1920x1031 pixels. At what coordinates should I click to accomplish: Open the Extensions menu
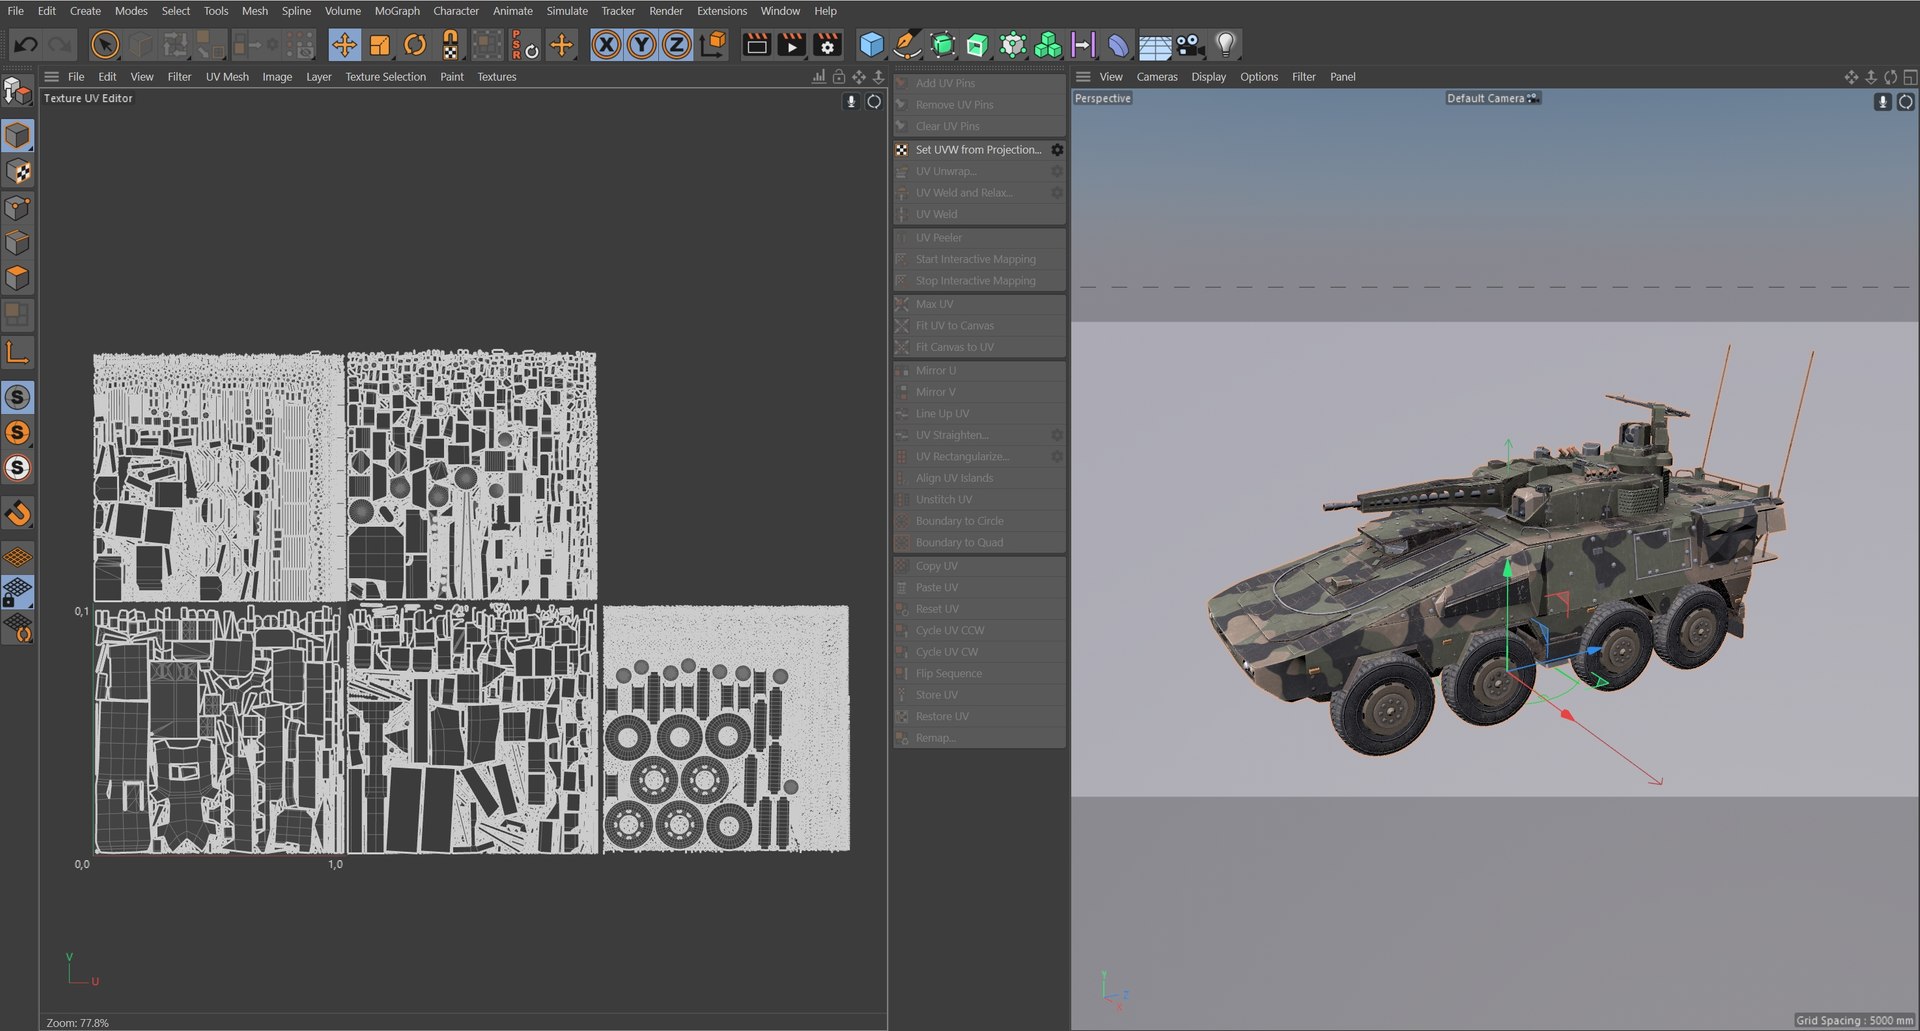(722, 11)
